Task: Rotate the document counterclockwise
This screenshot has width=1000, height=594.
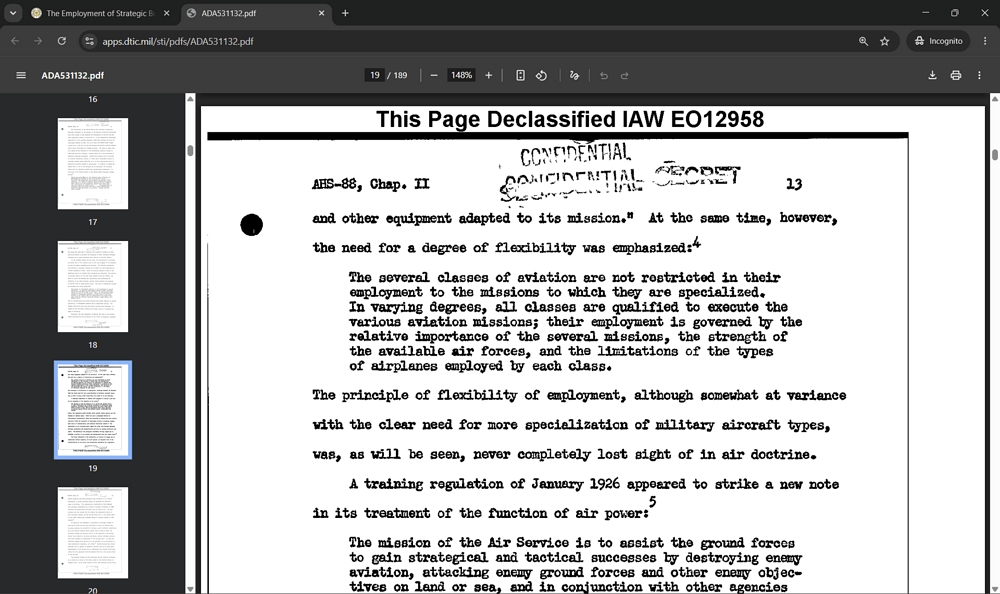Action: (541, 75)
